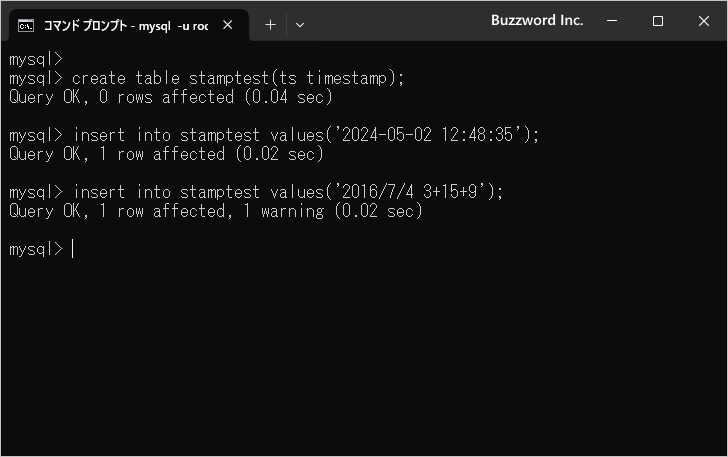
Task: Click the create table stamptest command line
Action: [207, 78]
